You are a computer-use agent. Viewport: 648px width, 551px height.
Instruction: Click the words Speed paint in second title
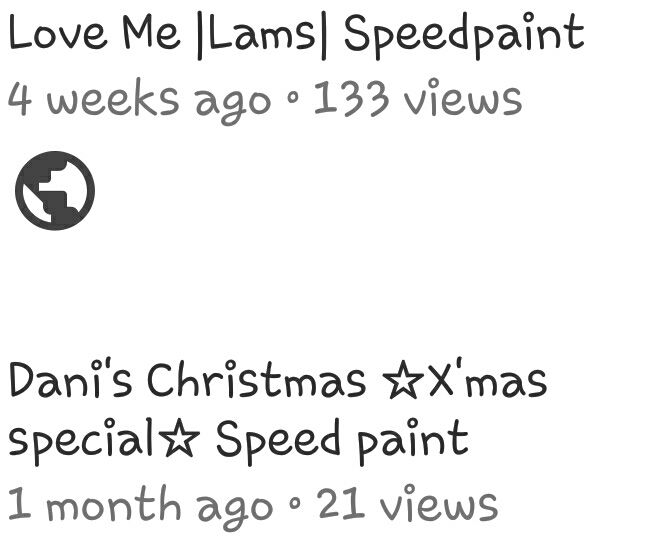[x=343, y=441]
